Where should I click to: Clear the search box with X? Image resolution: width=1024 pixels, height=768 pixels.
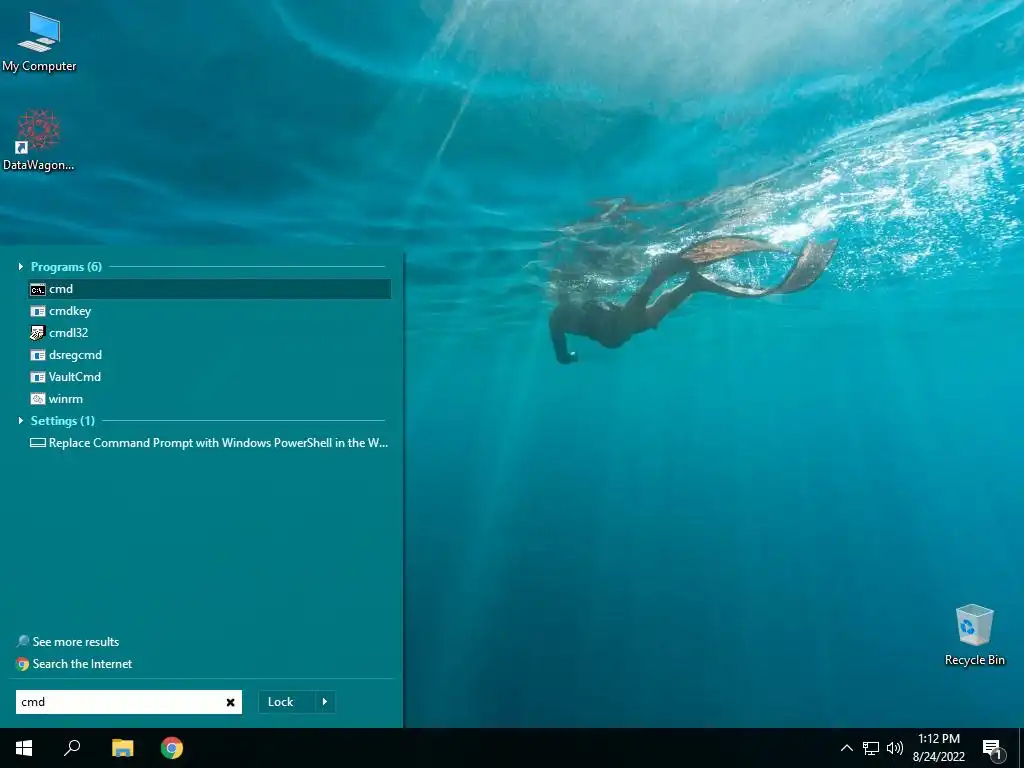pyautogui.click(x=231, y=703)
